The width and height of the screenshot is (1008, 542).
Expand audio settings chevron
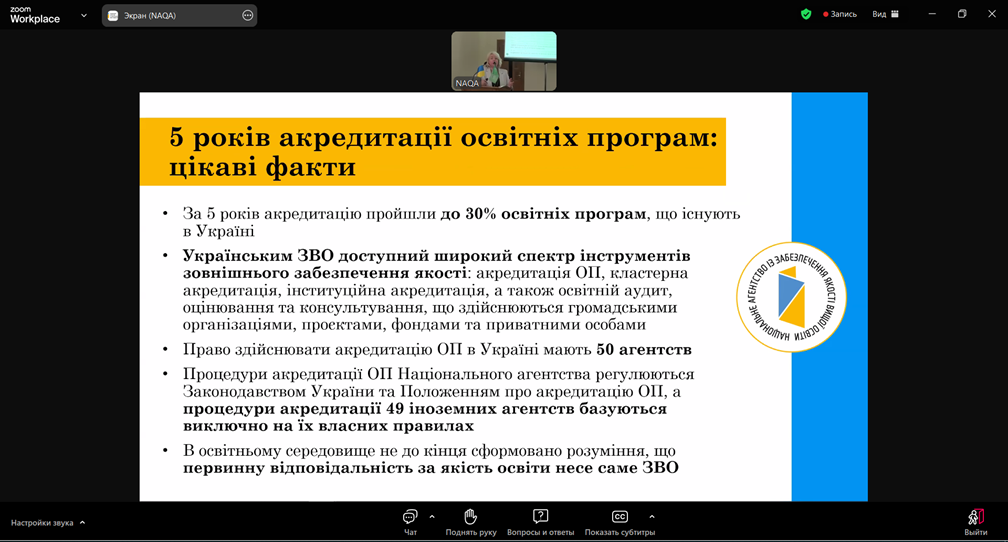[x=82, y=523]
